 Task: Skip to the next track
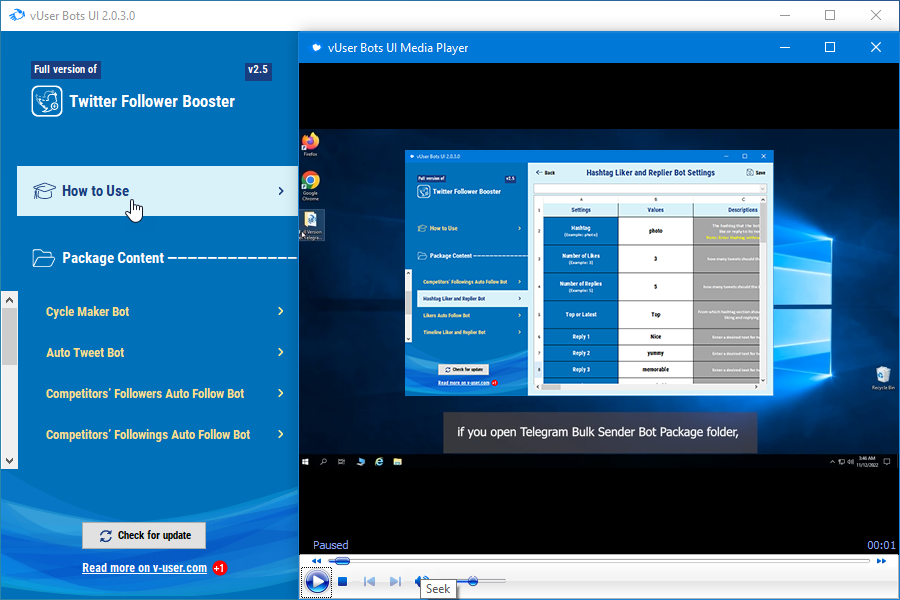pos(395,582)
